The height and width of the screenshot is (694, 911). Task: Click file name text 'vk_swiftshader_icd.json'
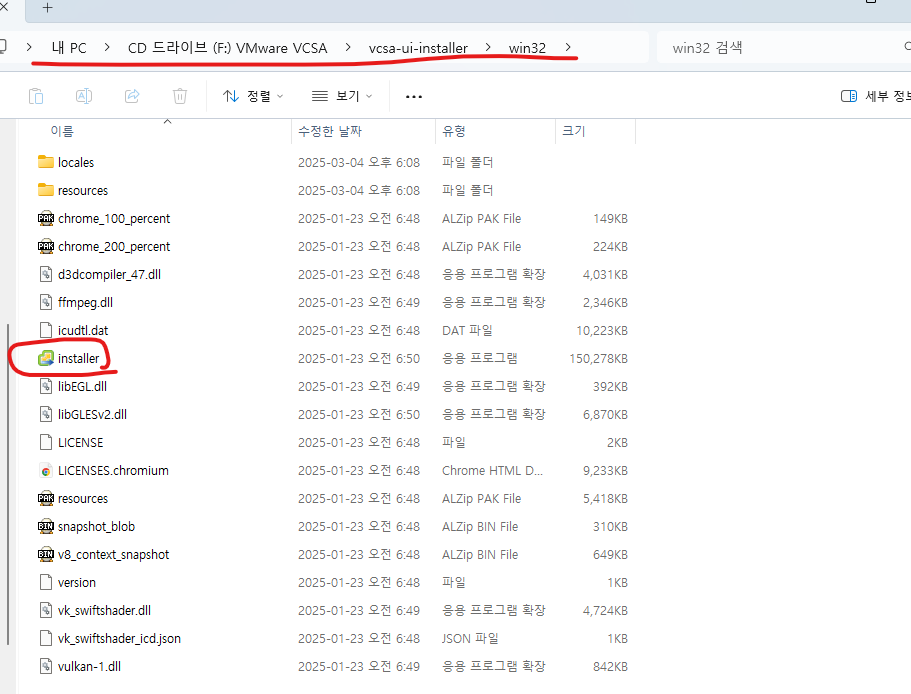coord(119,638)
